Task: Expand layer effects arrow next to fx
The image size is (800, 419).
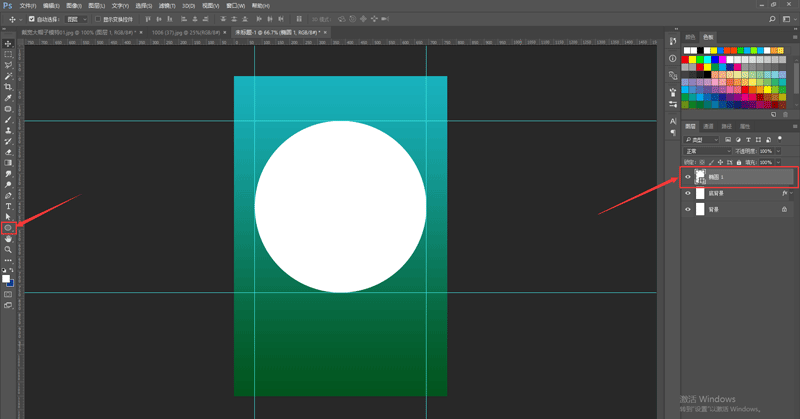Action: pos(791,193)
